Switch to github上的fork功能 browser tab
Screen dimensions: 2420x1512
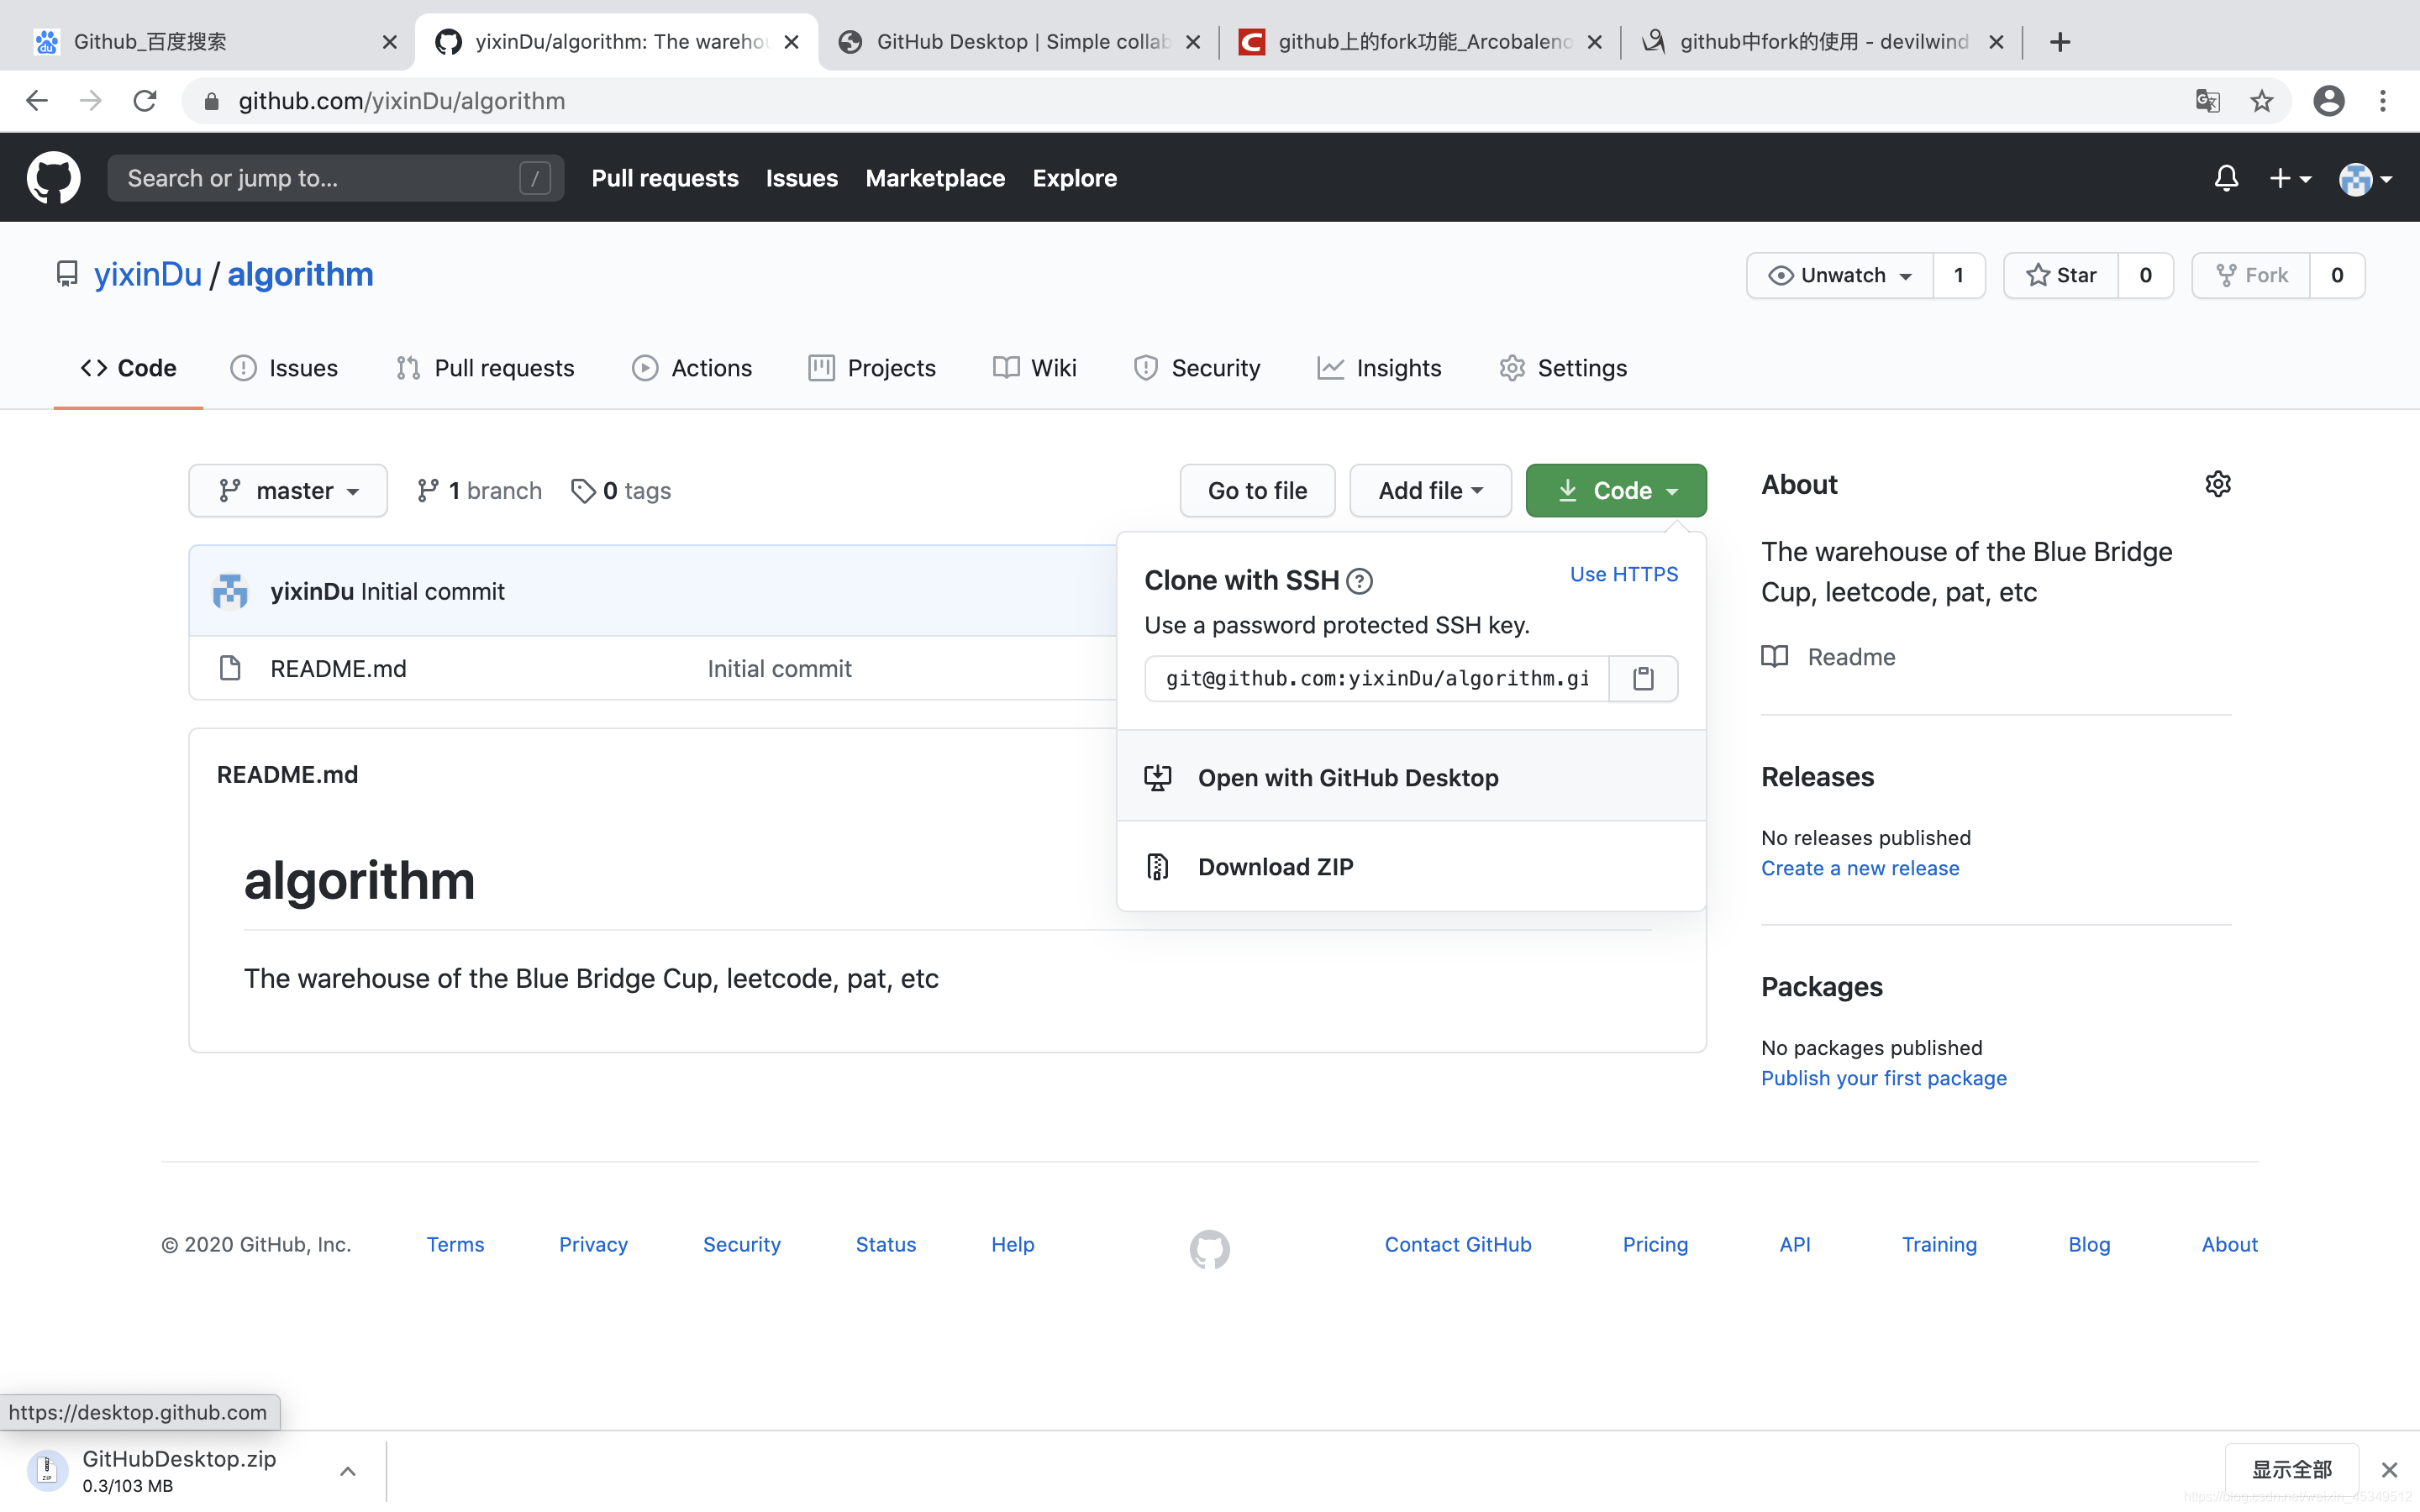coord(1420,42)
